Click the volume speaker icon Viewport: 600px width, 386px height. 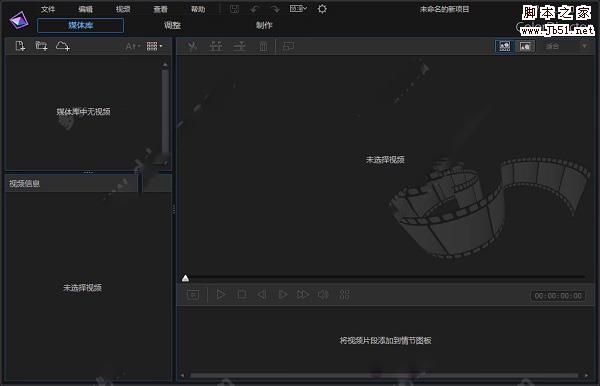pyautogui.click(x=323, y=295)
